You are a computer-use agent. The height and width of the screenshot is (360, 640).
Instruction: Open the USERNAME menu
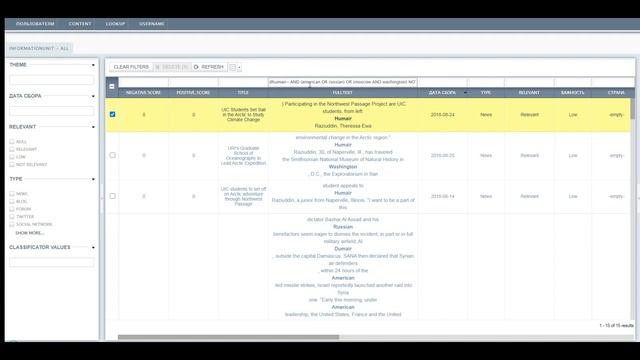[151, 24]
